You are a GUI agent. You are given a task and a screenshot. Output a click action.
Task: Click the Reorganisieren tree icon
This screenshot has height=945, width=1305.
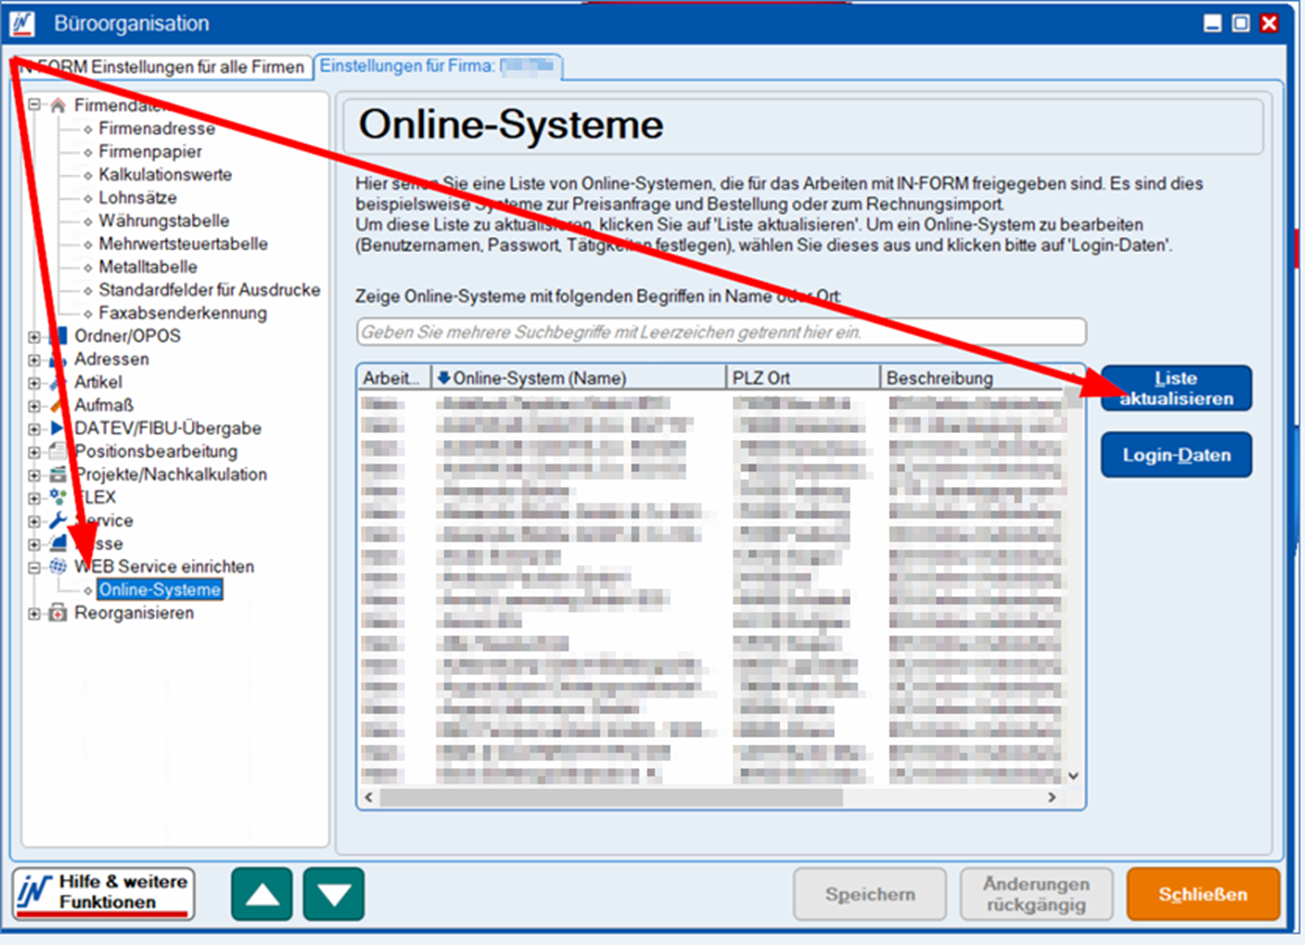58,613
